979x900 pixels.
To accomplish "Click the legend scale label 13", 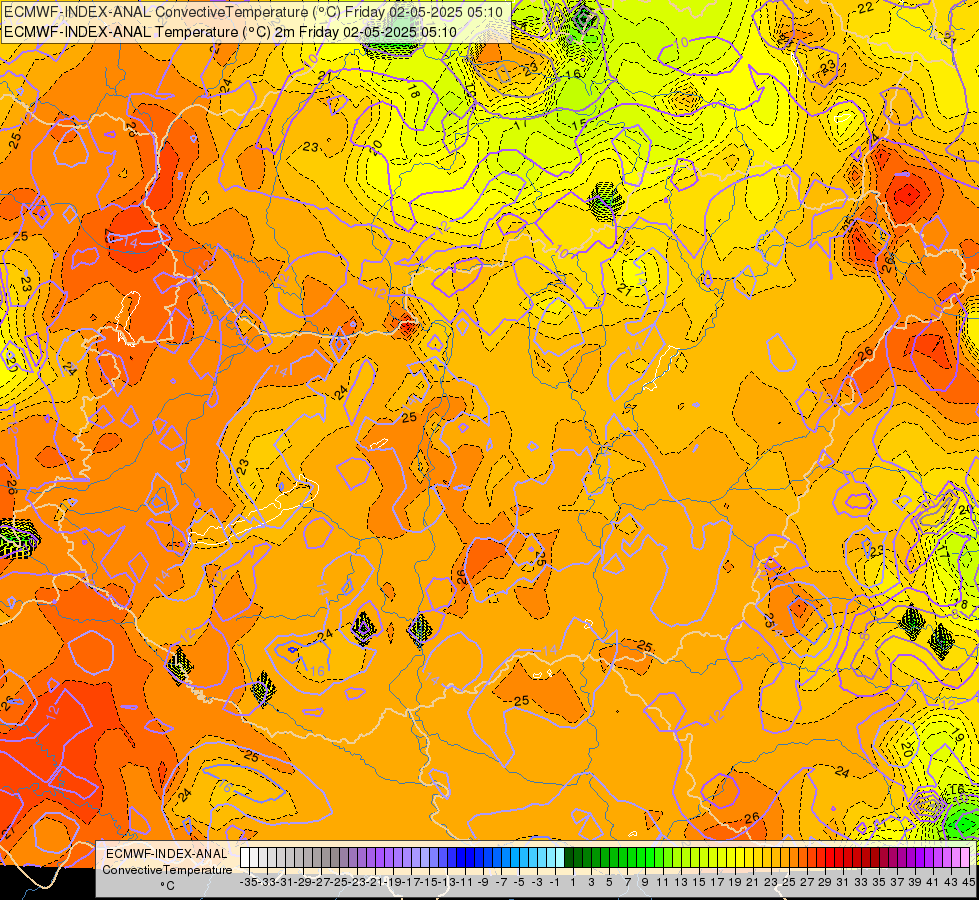I will point(681,882).
